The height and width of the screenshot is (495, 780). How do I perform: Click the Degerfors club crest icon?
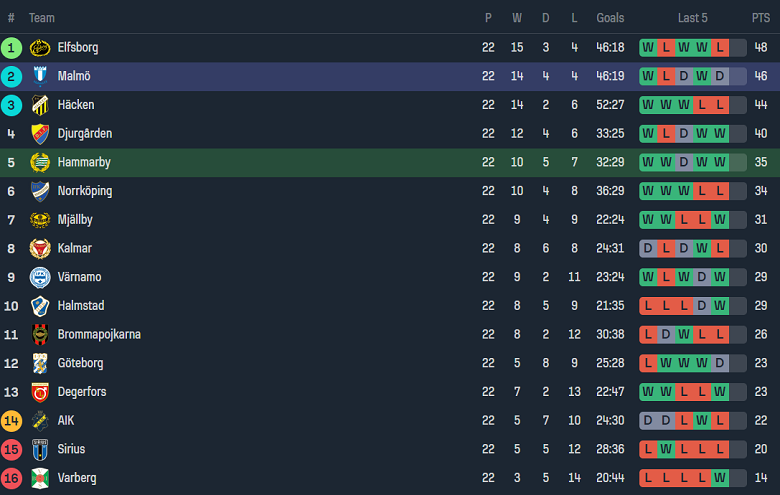click(x=40, y=392)
